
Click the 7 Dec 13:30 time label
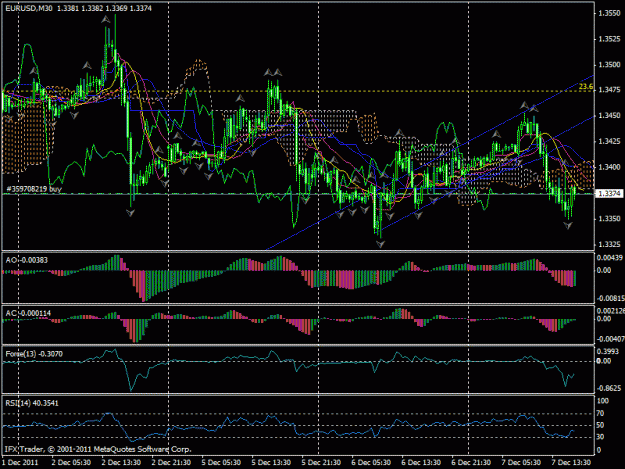(571, 463)
